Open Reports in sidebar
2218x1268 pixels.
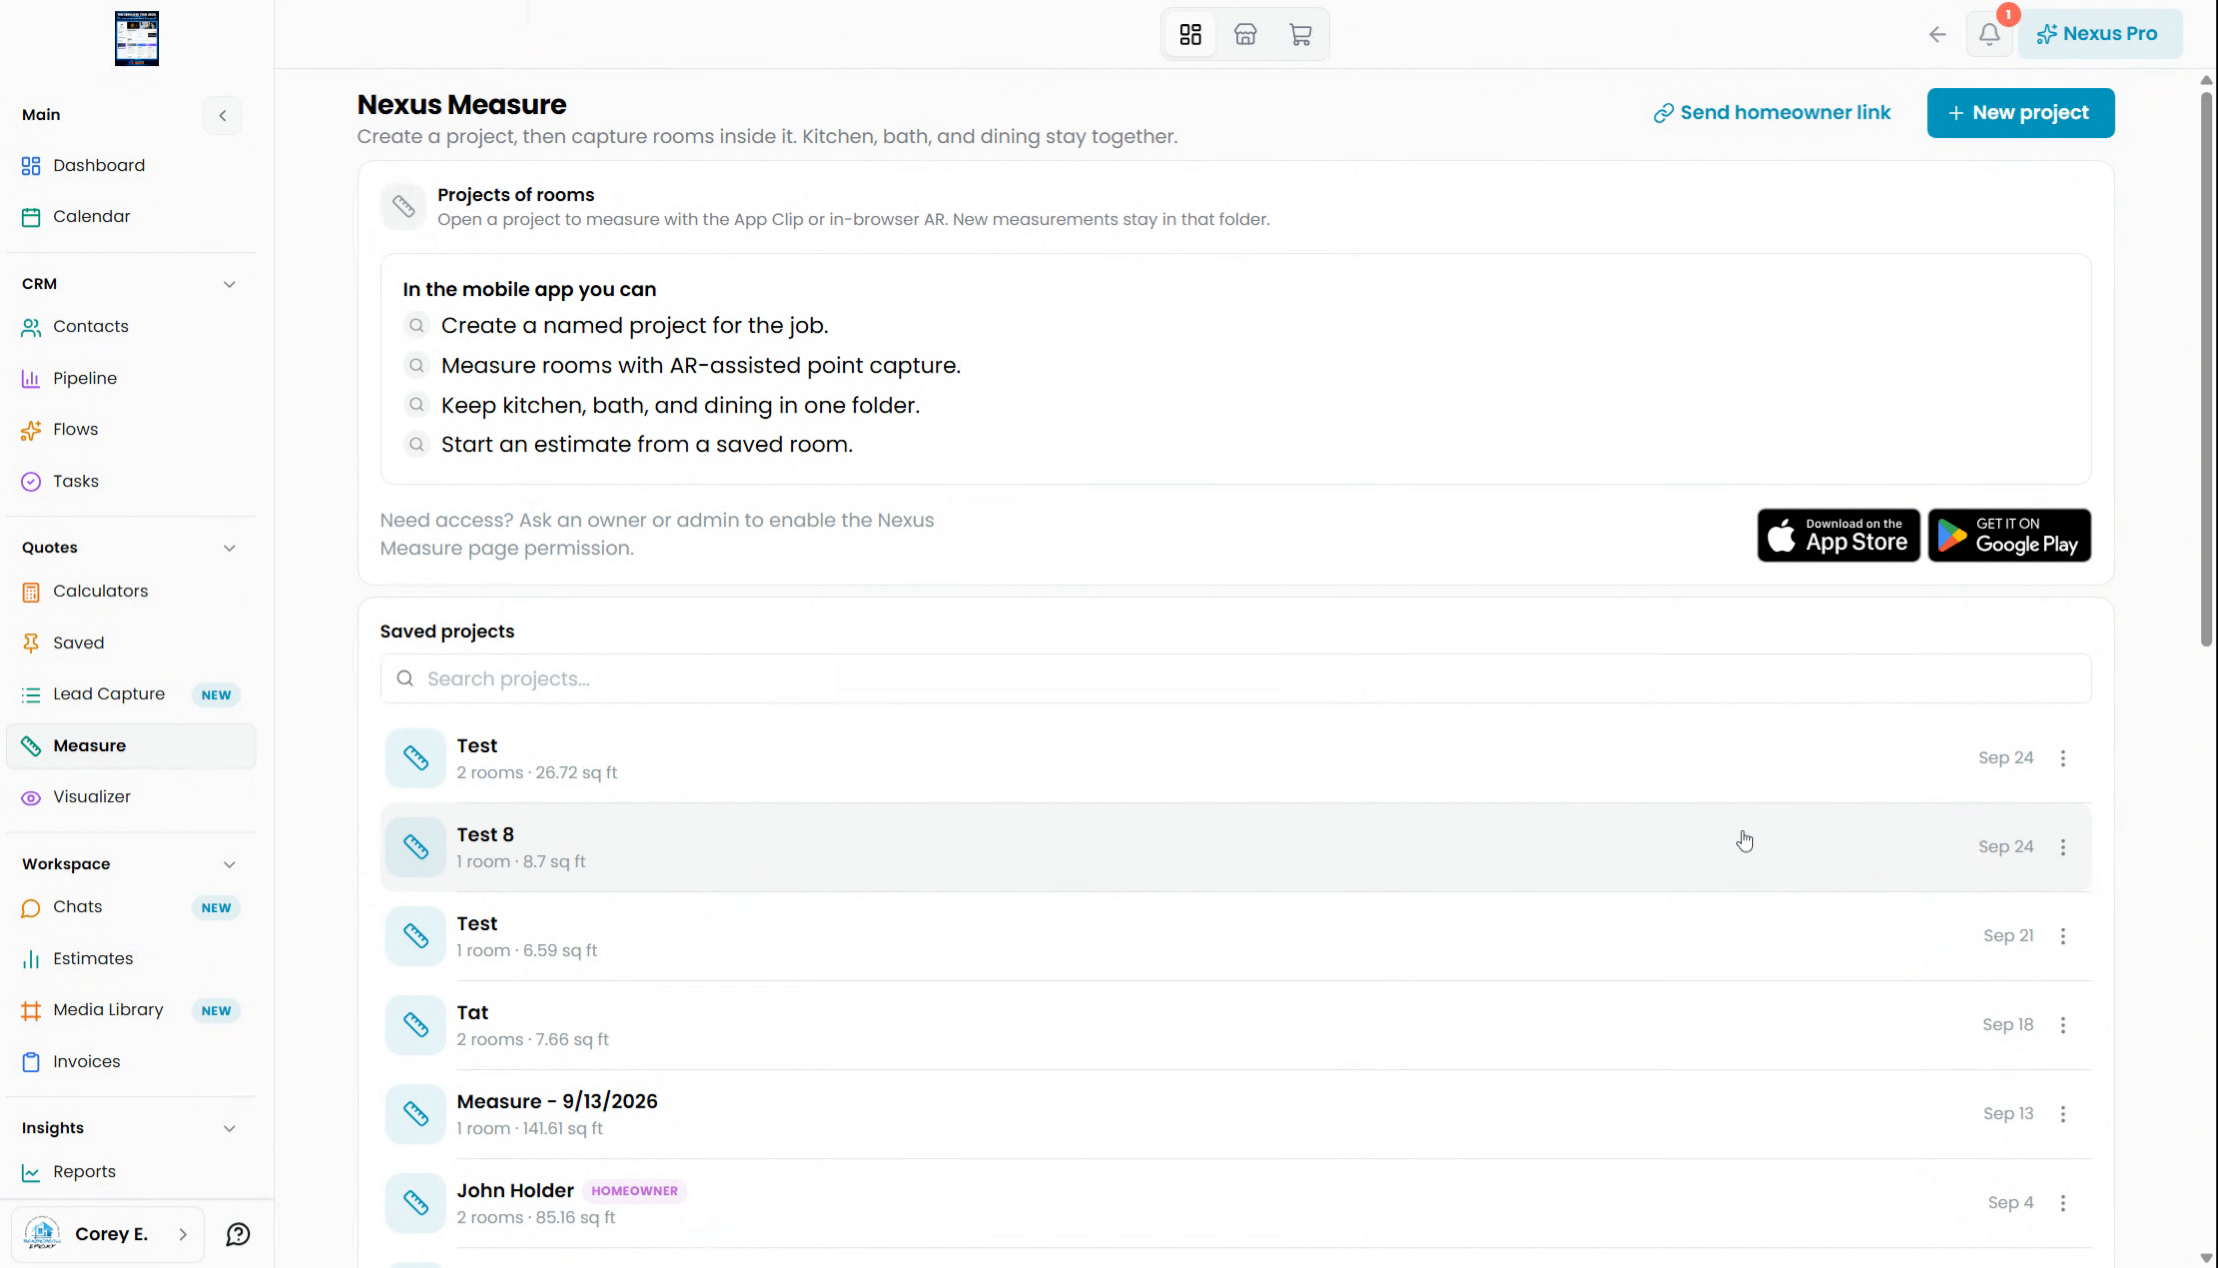(131, 1171)
